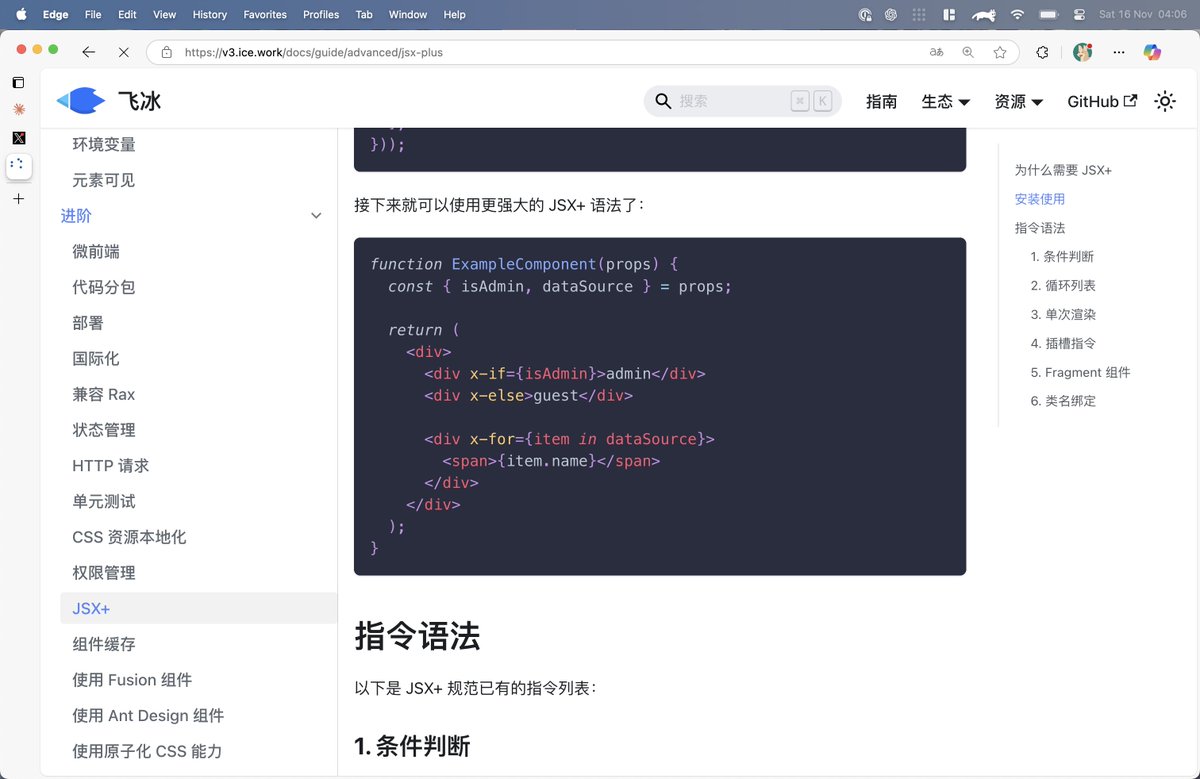Click the search magnifier icon in the site header

(663, 101)
